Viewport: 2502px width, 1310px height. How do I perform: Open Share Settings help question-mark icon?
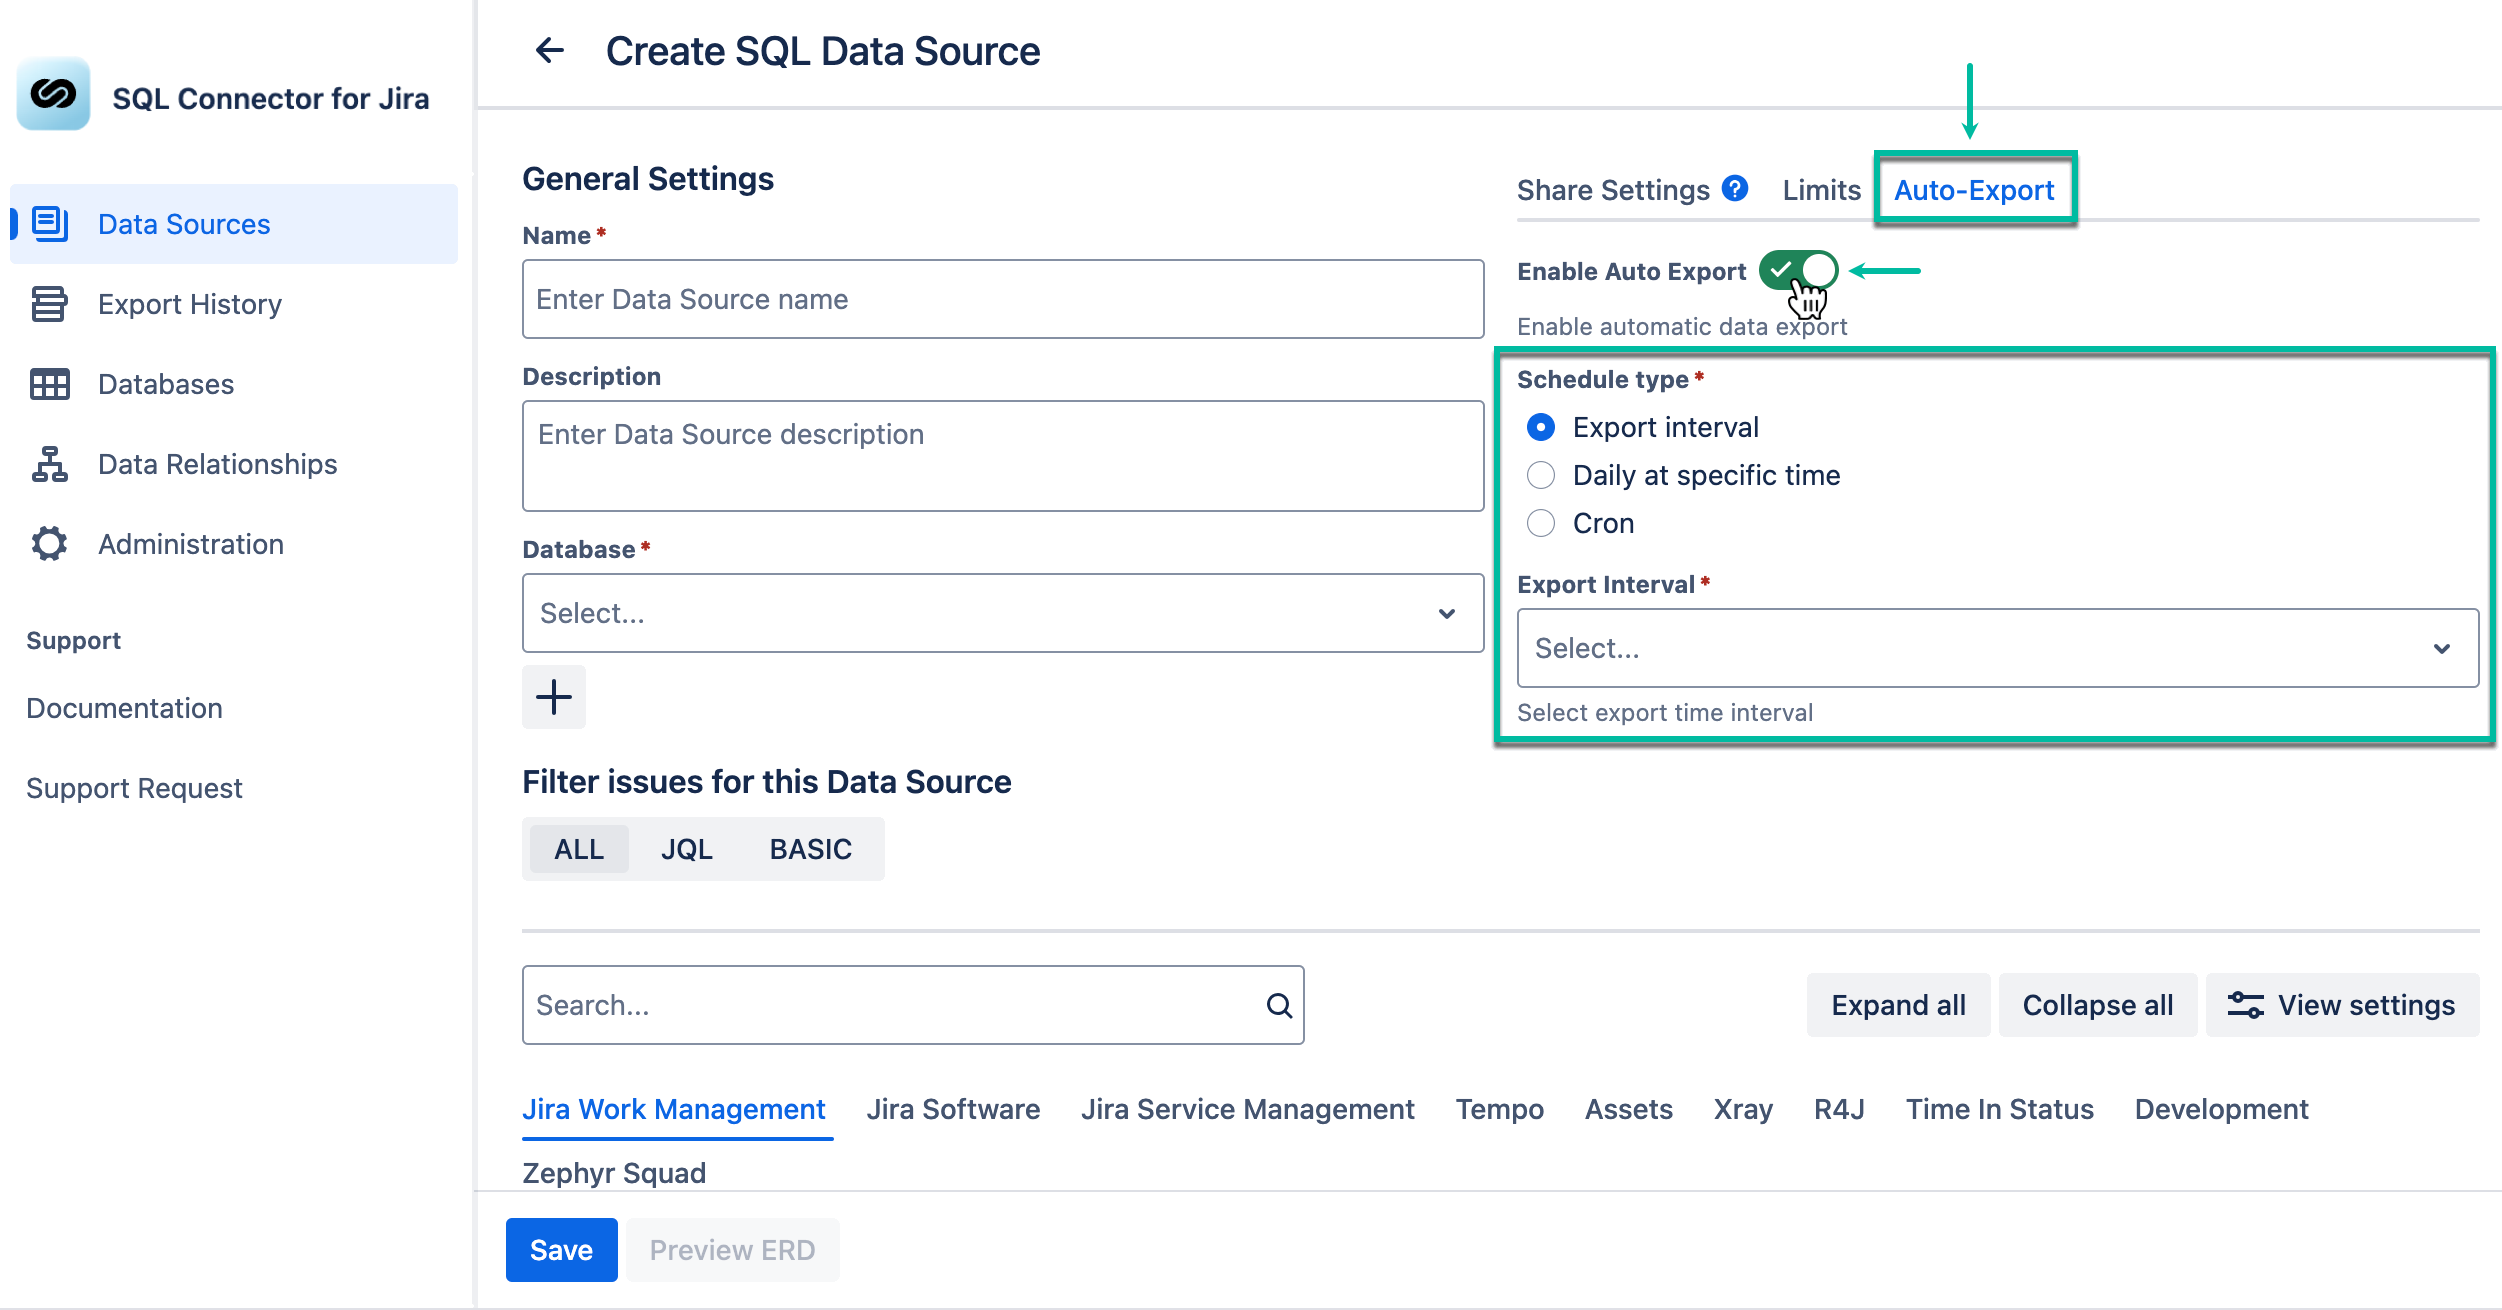(1735, 188)
